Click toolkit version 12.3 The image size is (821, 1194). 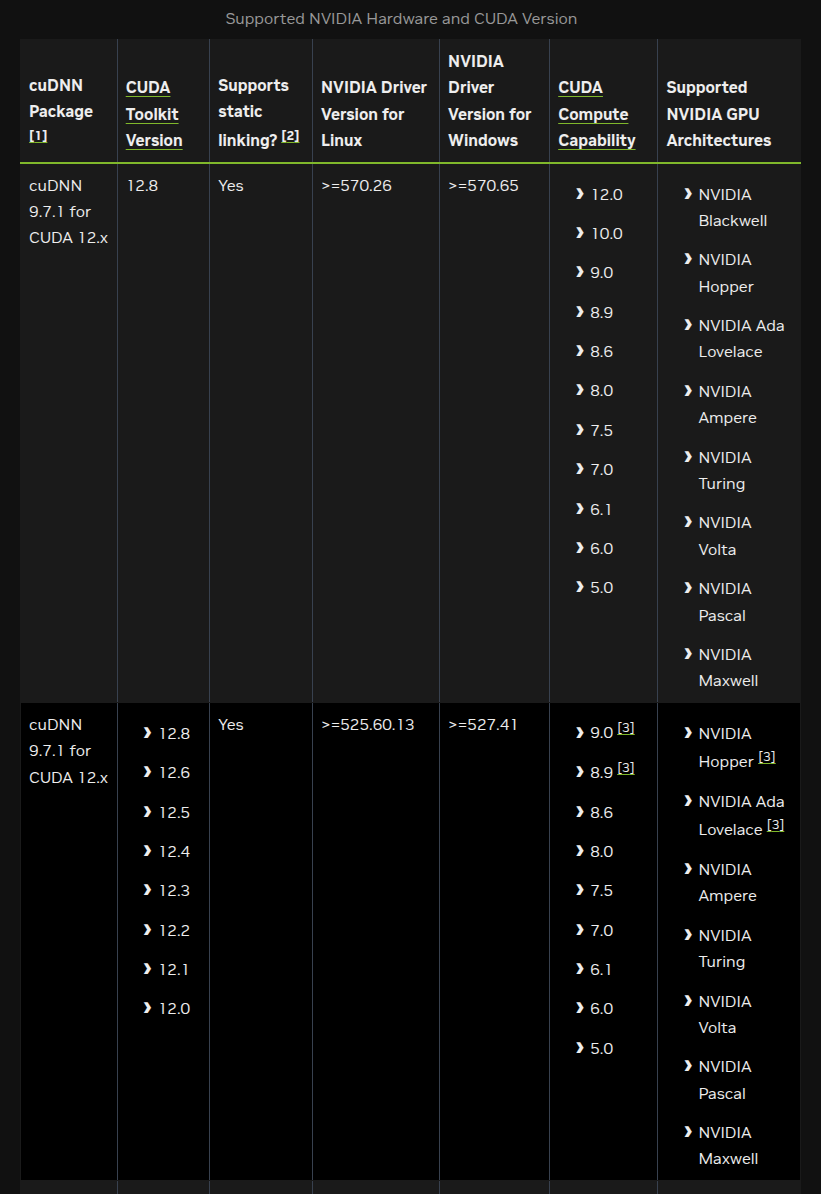174,891
